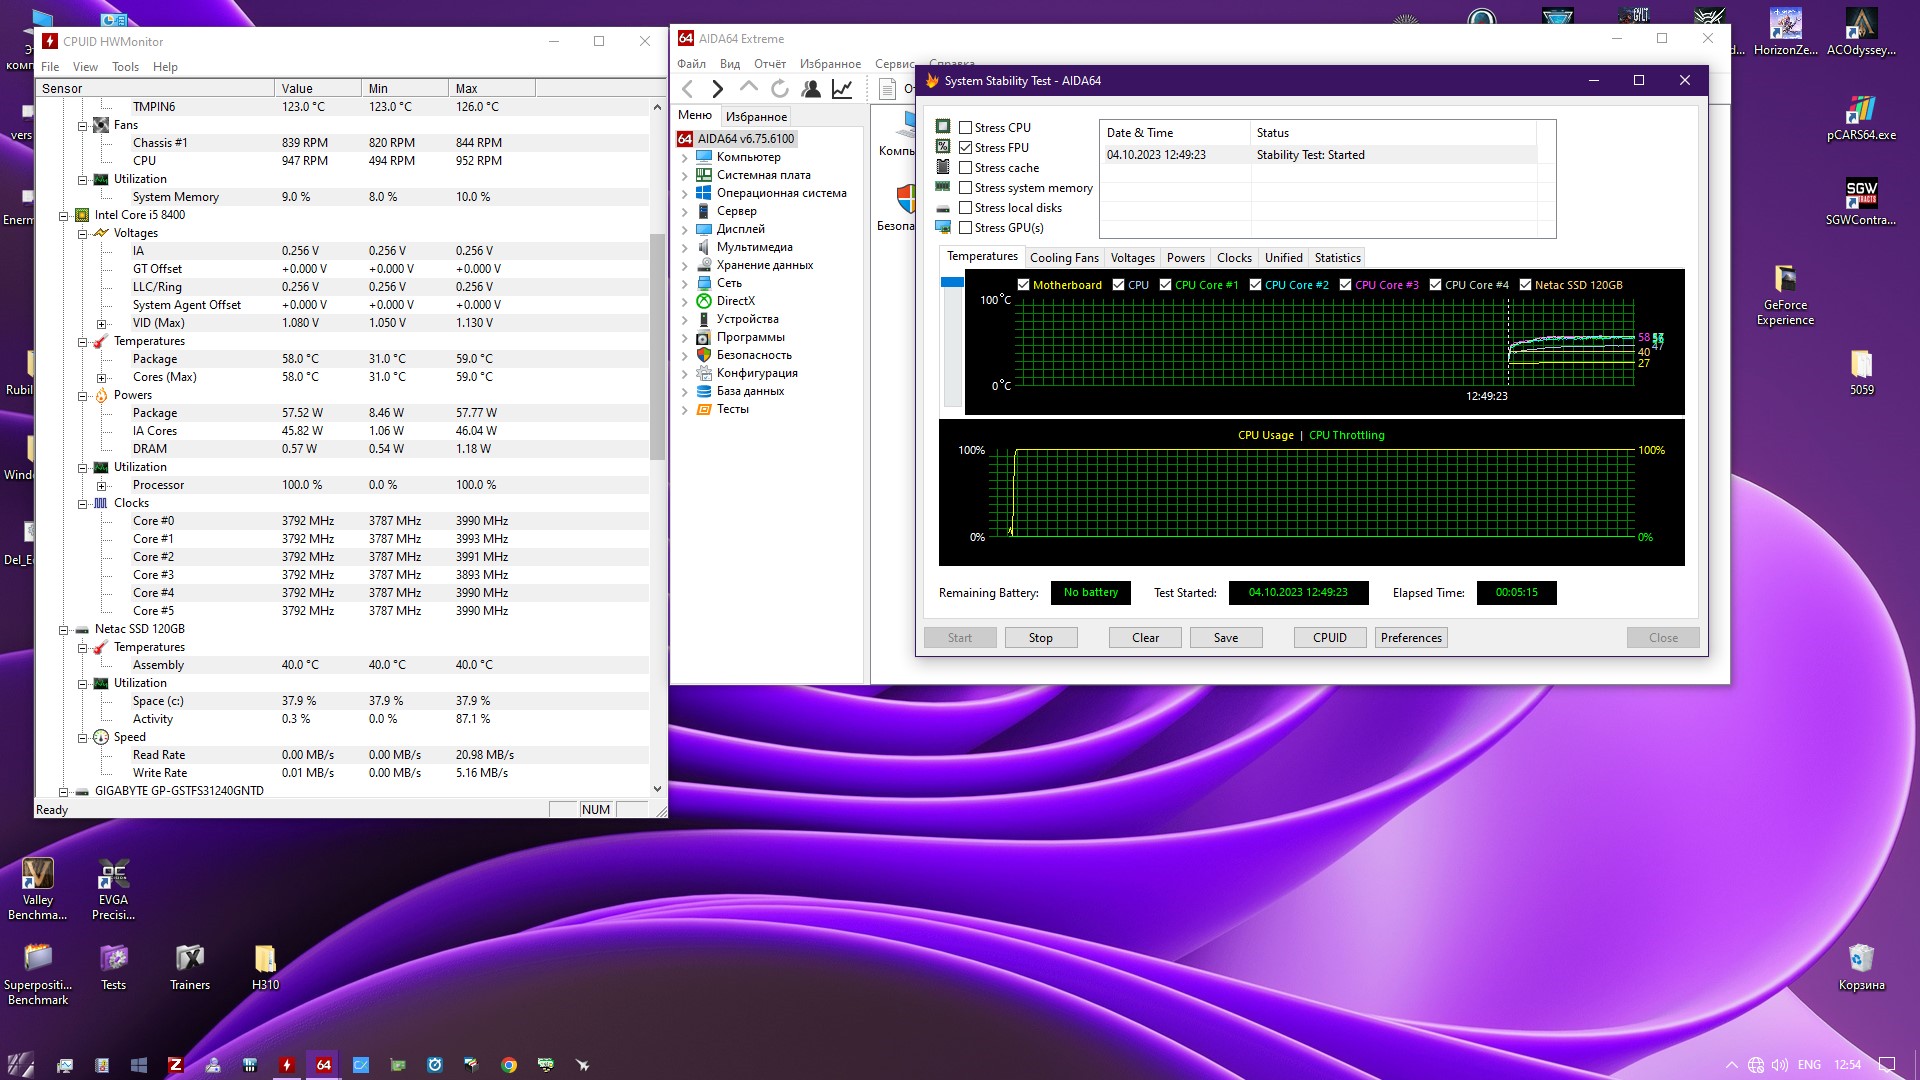Open the AIDA64 graph chart toolbar icon
This screenshot has width=1920, height=1080.
coord(842,89)
